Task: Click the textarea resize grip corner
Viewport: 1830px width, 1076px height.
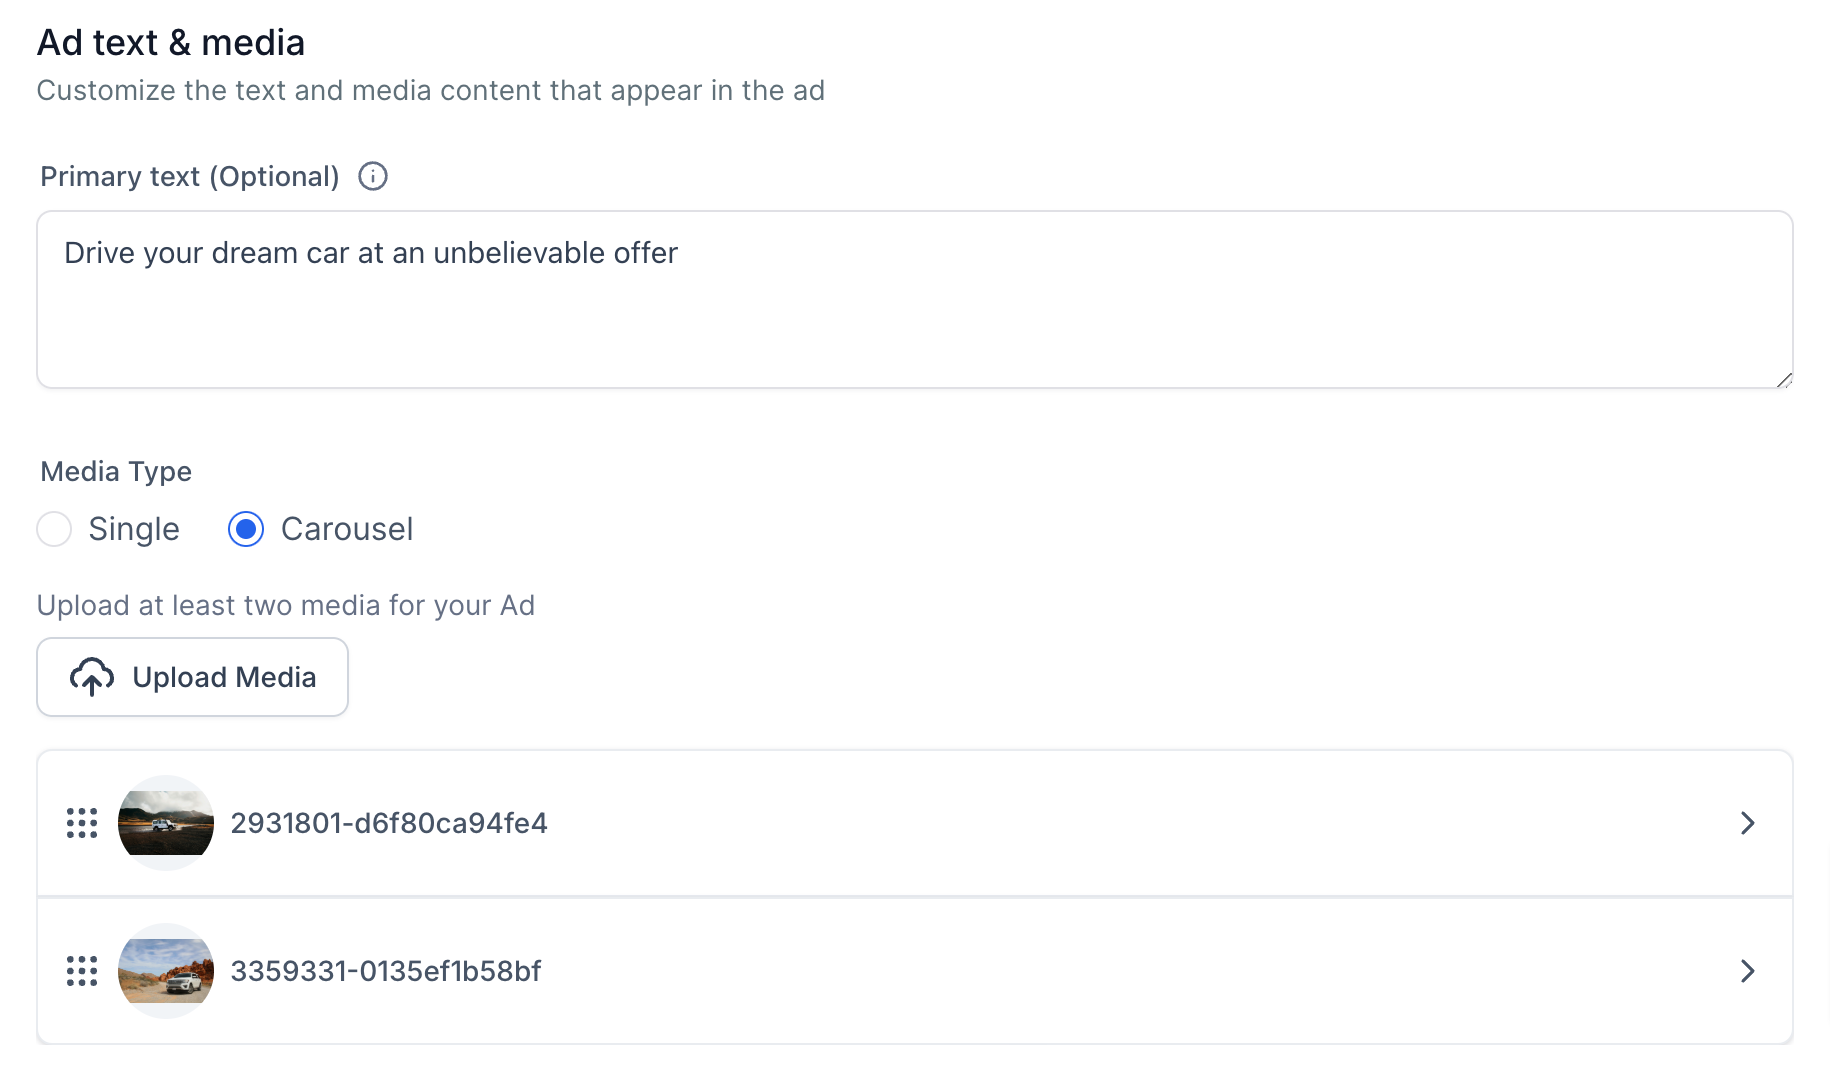Action: (1784, 379)
